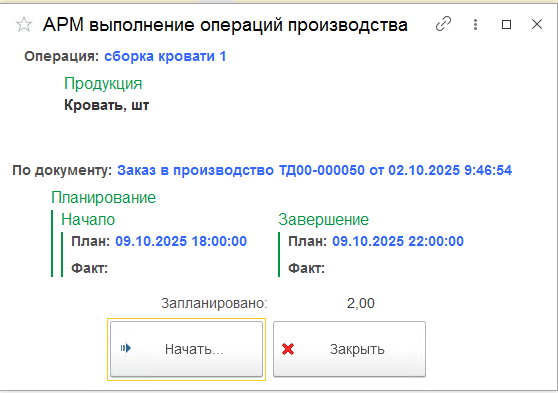Add form to favorites with star icon
Viewport: 558px width, 393px height.
pos(24,25)
